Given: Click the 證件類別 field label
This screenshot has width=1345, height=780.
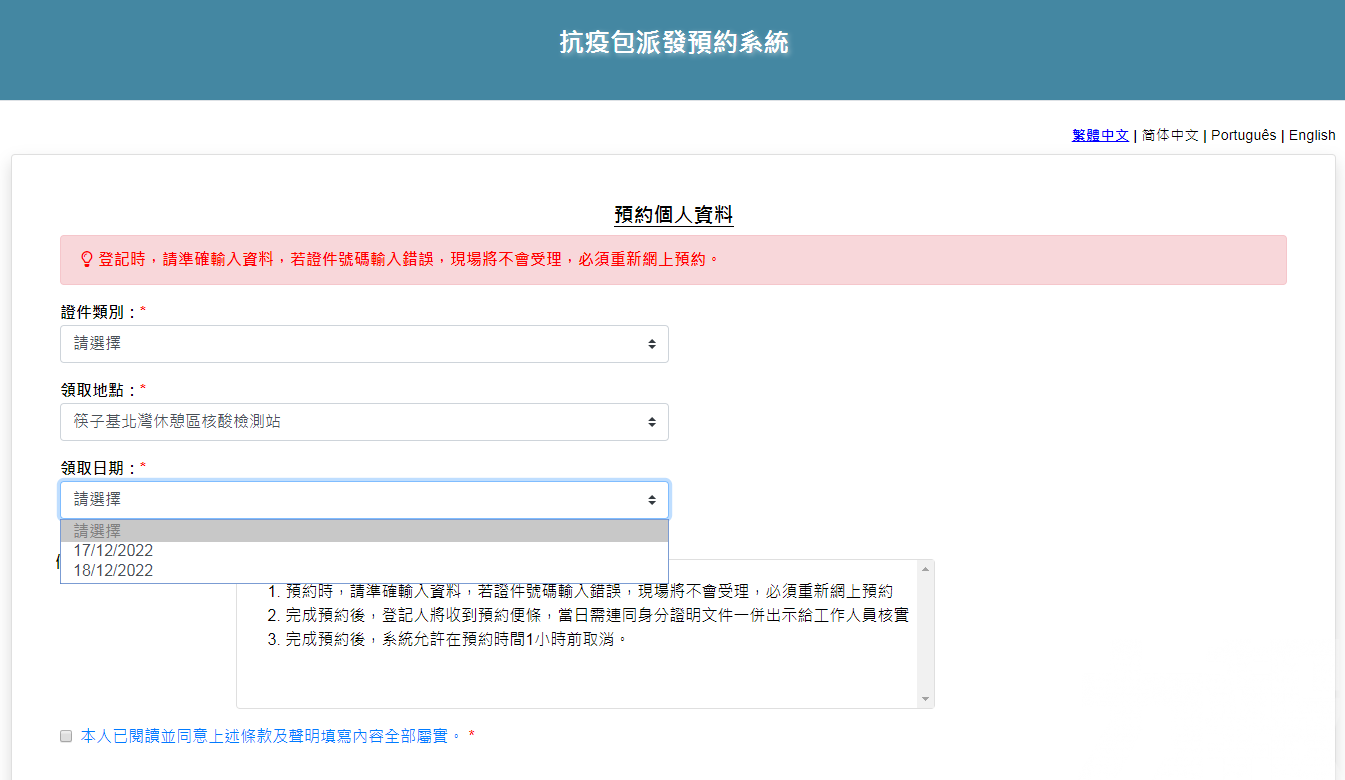Looking at the screenshot, I should (x=98, y=312).
